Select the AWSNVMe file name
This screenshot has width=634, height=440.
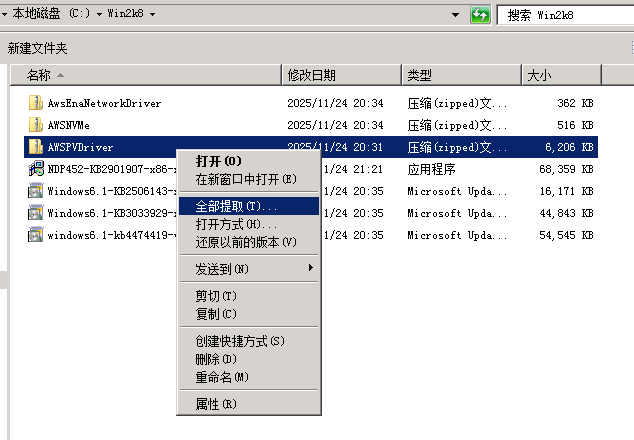coord(69,125)
